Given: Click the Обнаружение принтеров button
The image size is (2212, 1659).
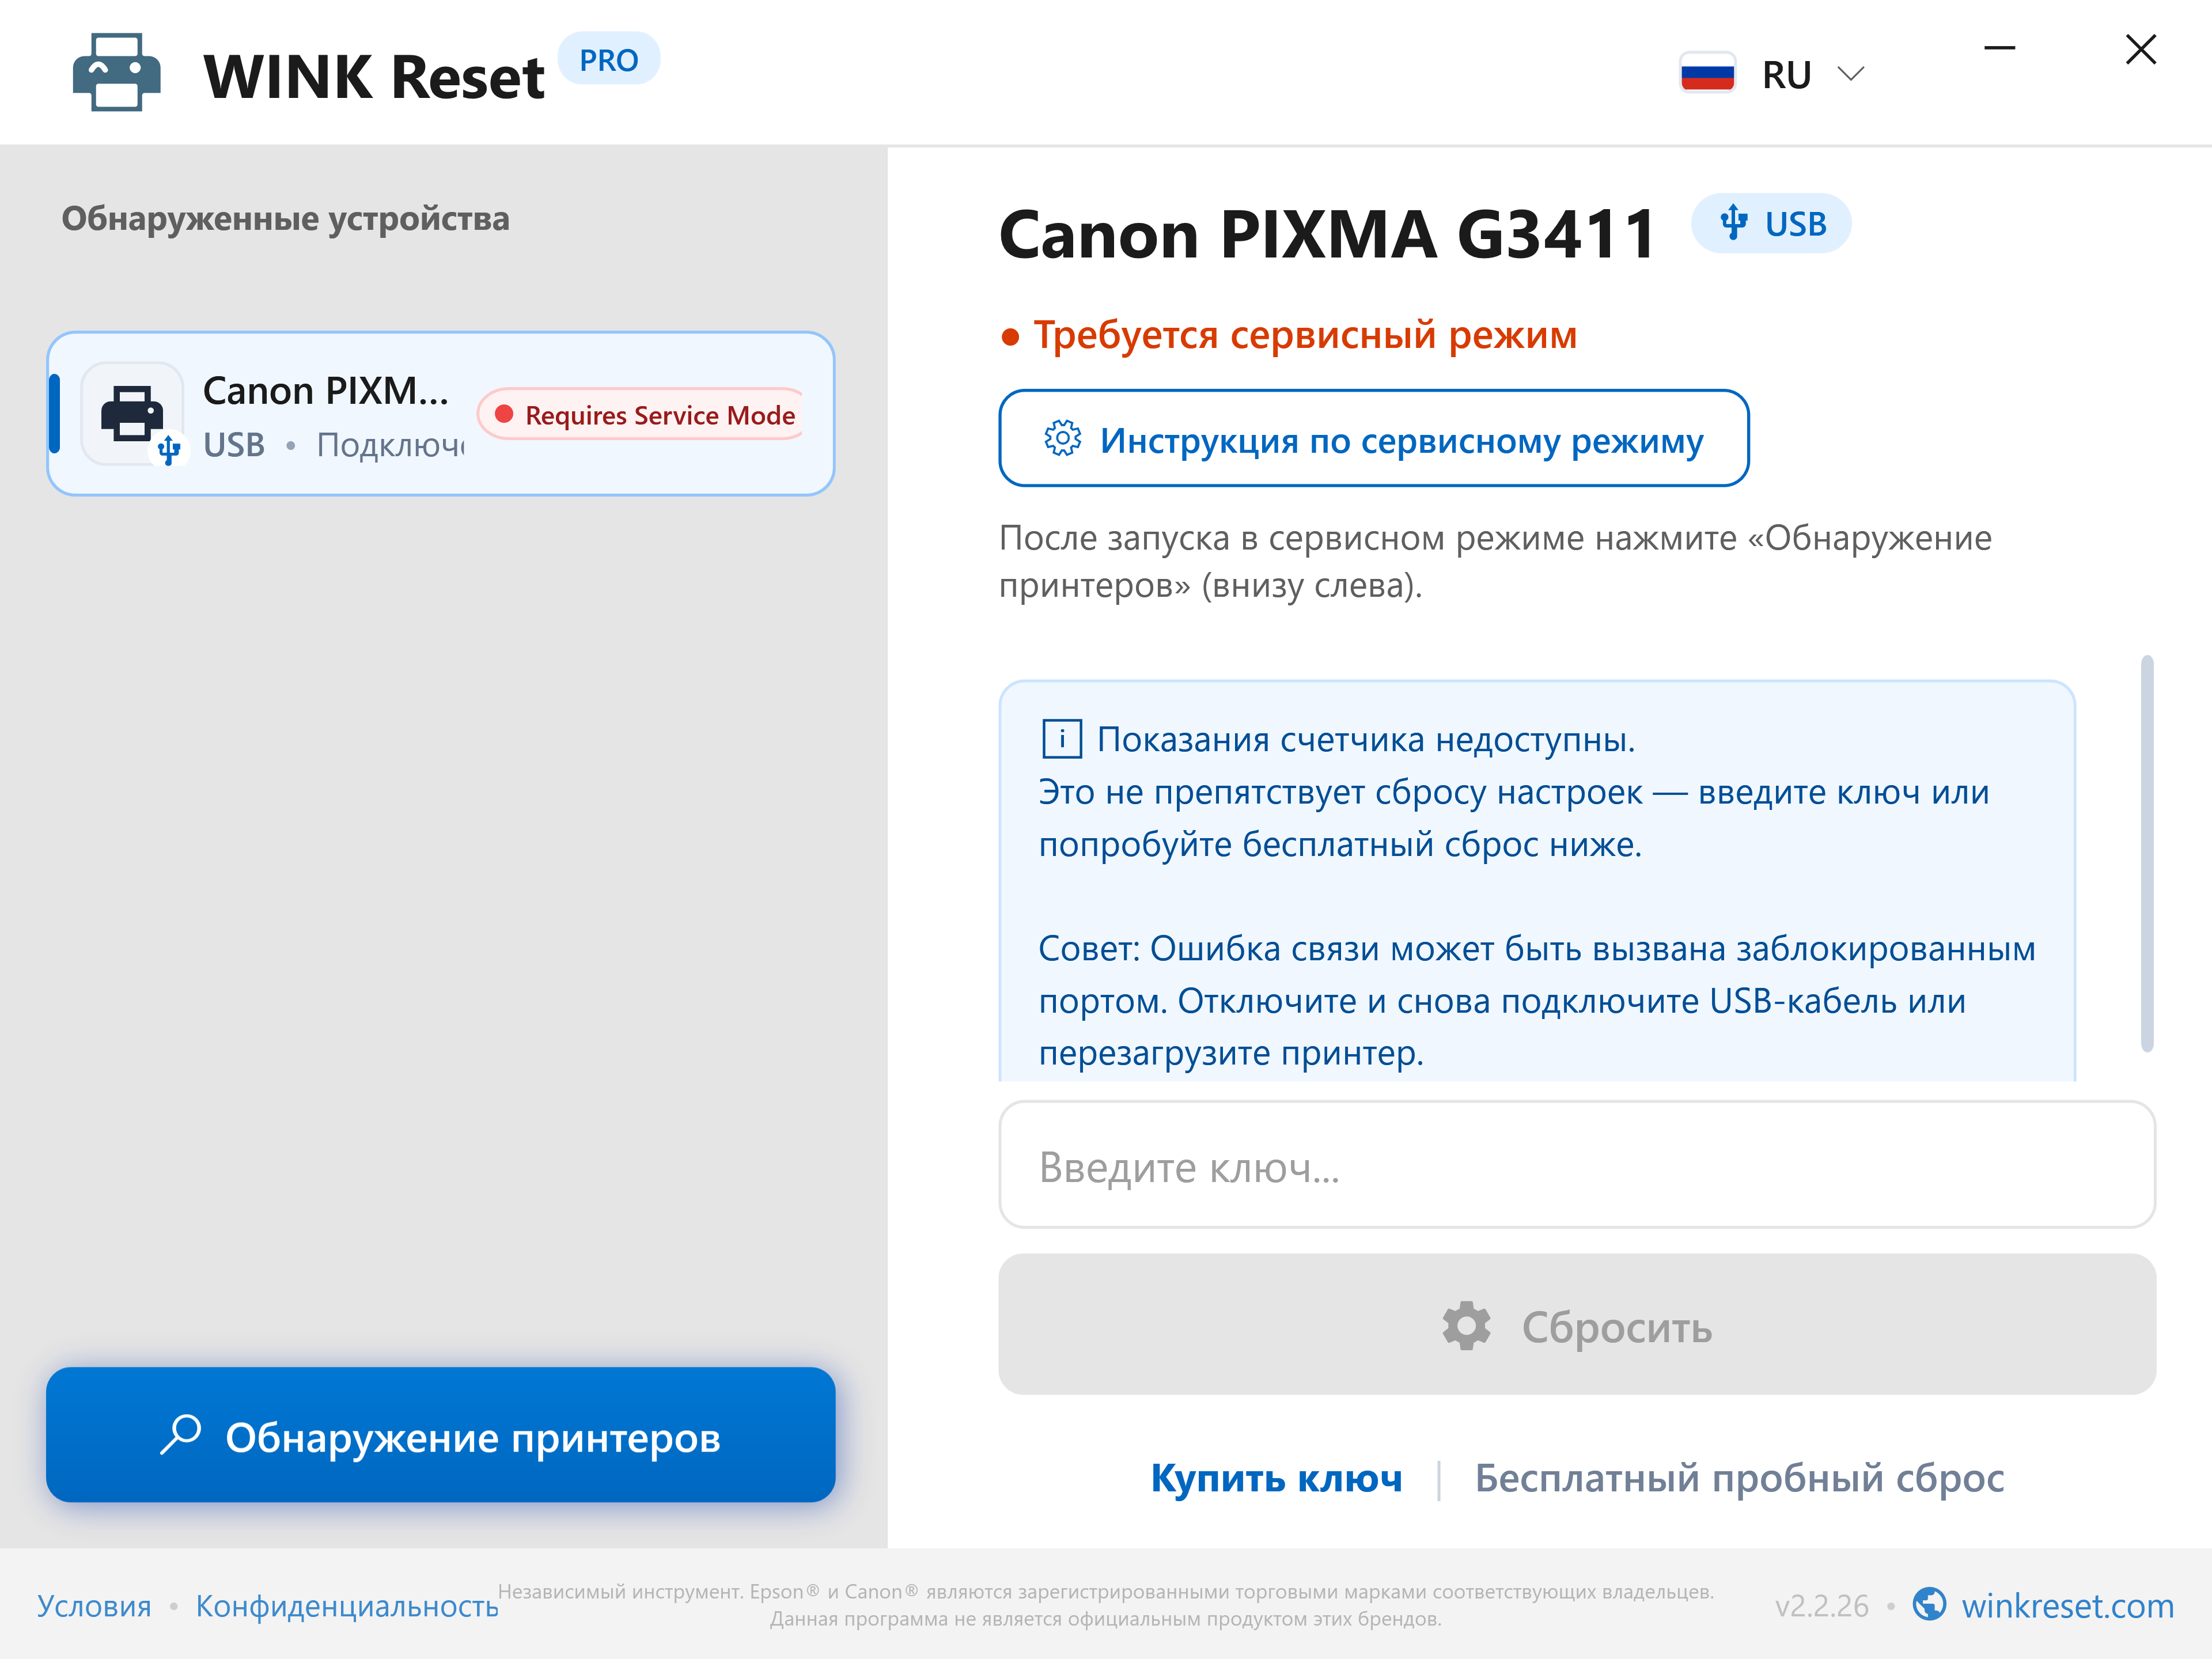Looking at the screenshot, I should click(440, 1435).
